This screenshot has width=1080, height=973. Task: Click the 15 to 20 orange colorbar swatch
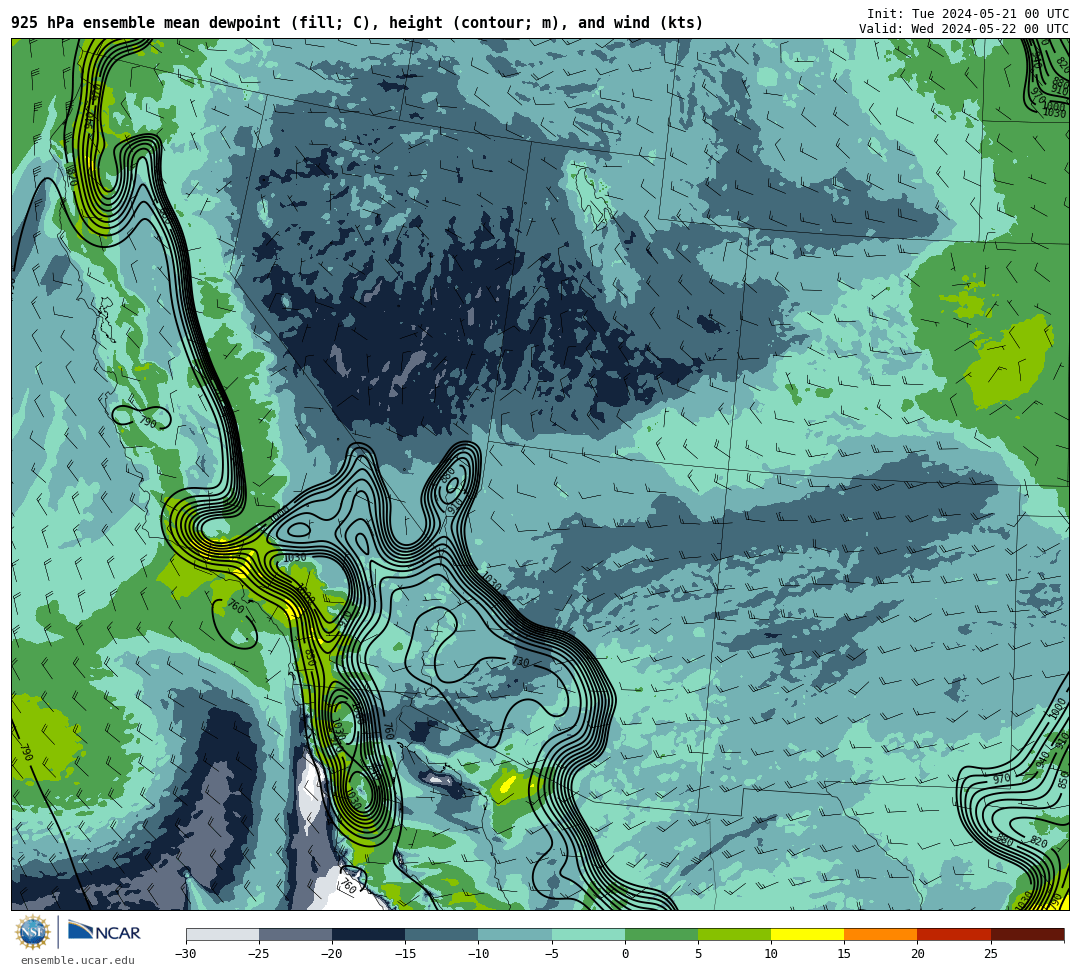(x=880, y=934)
